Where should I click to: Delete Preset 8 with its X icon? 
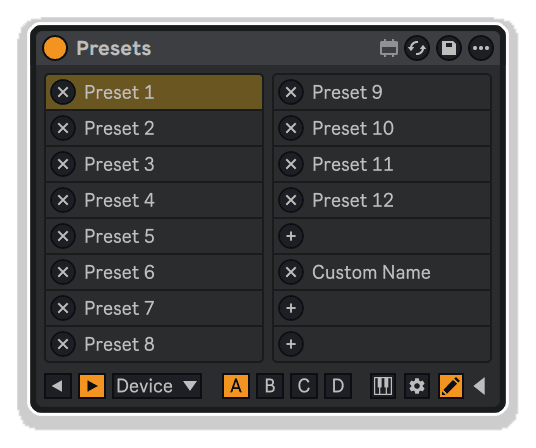(63, 344)
